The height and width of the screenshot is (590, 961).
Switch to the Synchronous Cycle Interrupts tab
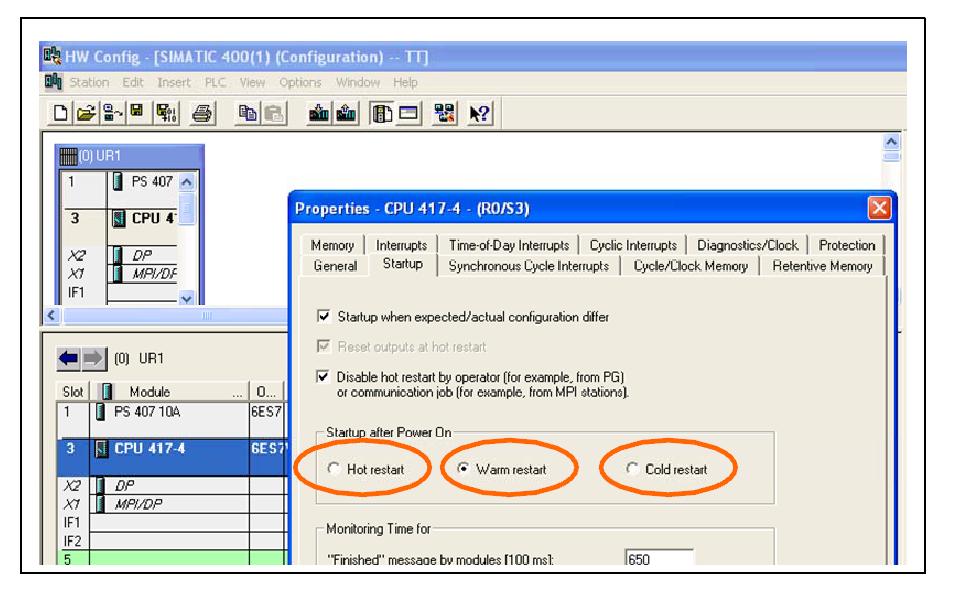528,266
